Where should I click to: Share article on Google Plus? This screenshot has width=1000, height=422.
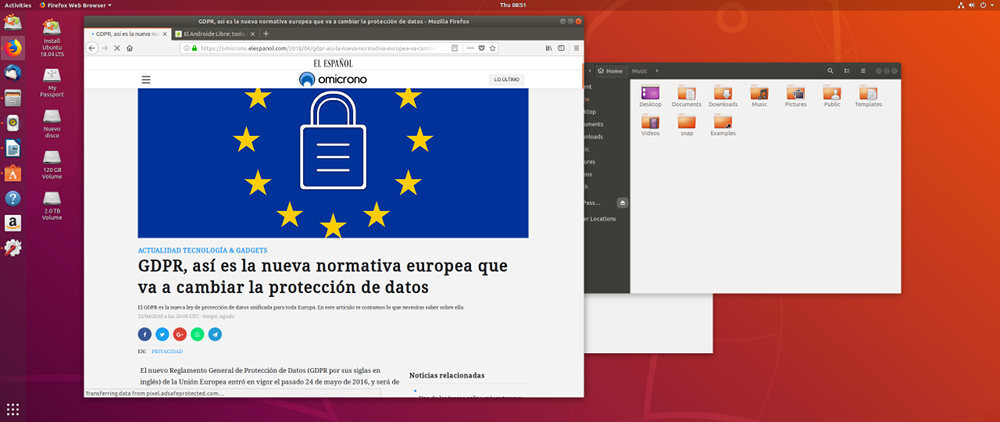(x=180, y=334)
